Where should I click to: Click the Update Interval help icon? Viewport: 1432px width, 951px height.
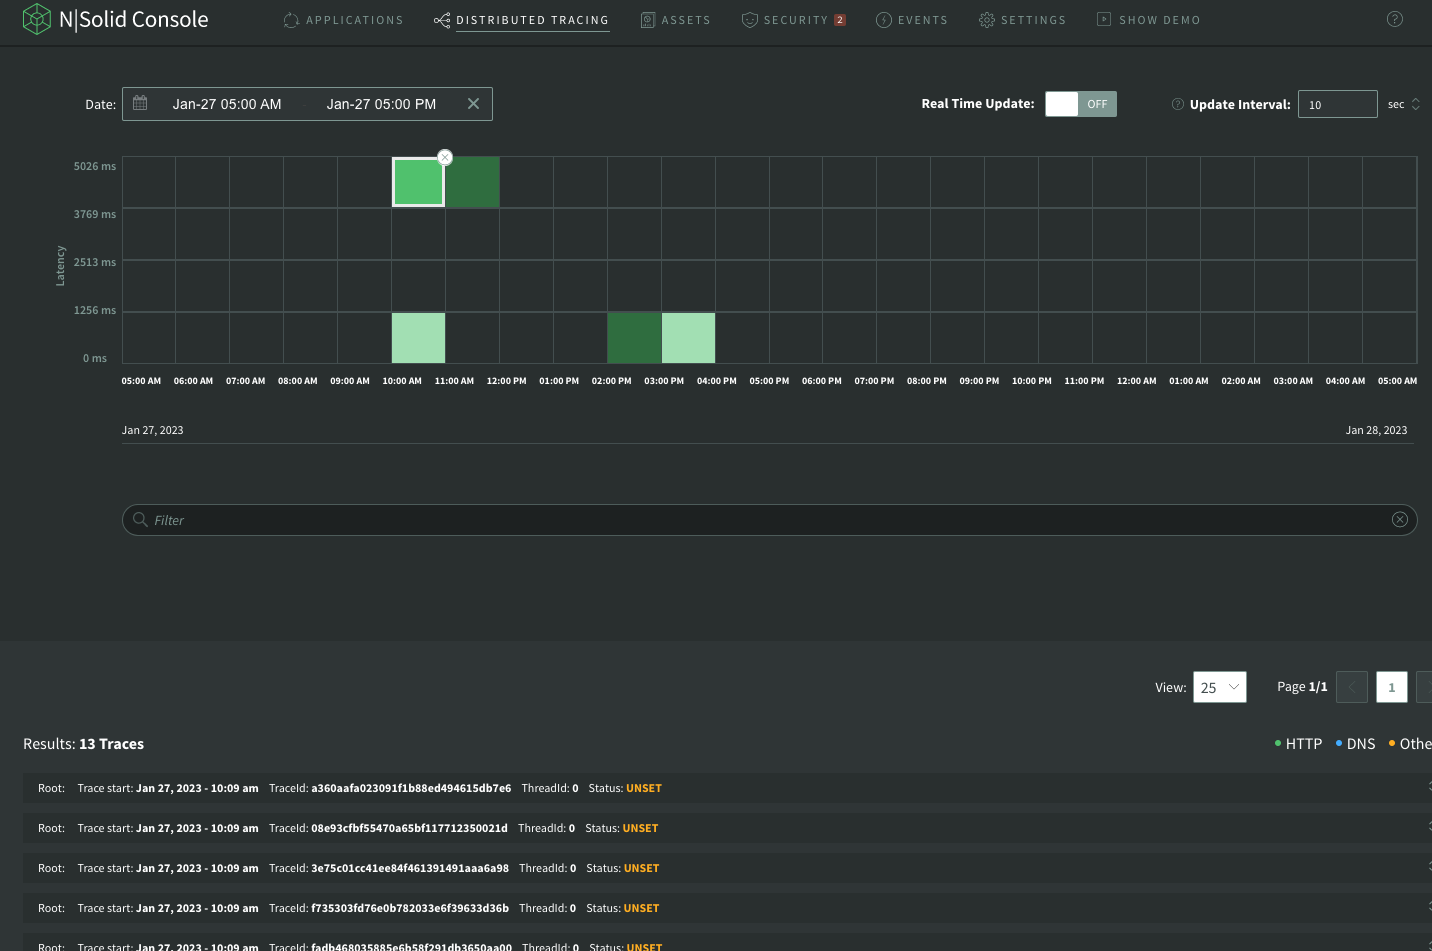1177,104
